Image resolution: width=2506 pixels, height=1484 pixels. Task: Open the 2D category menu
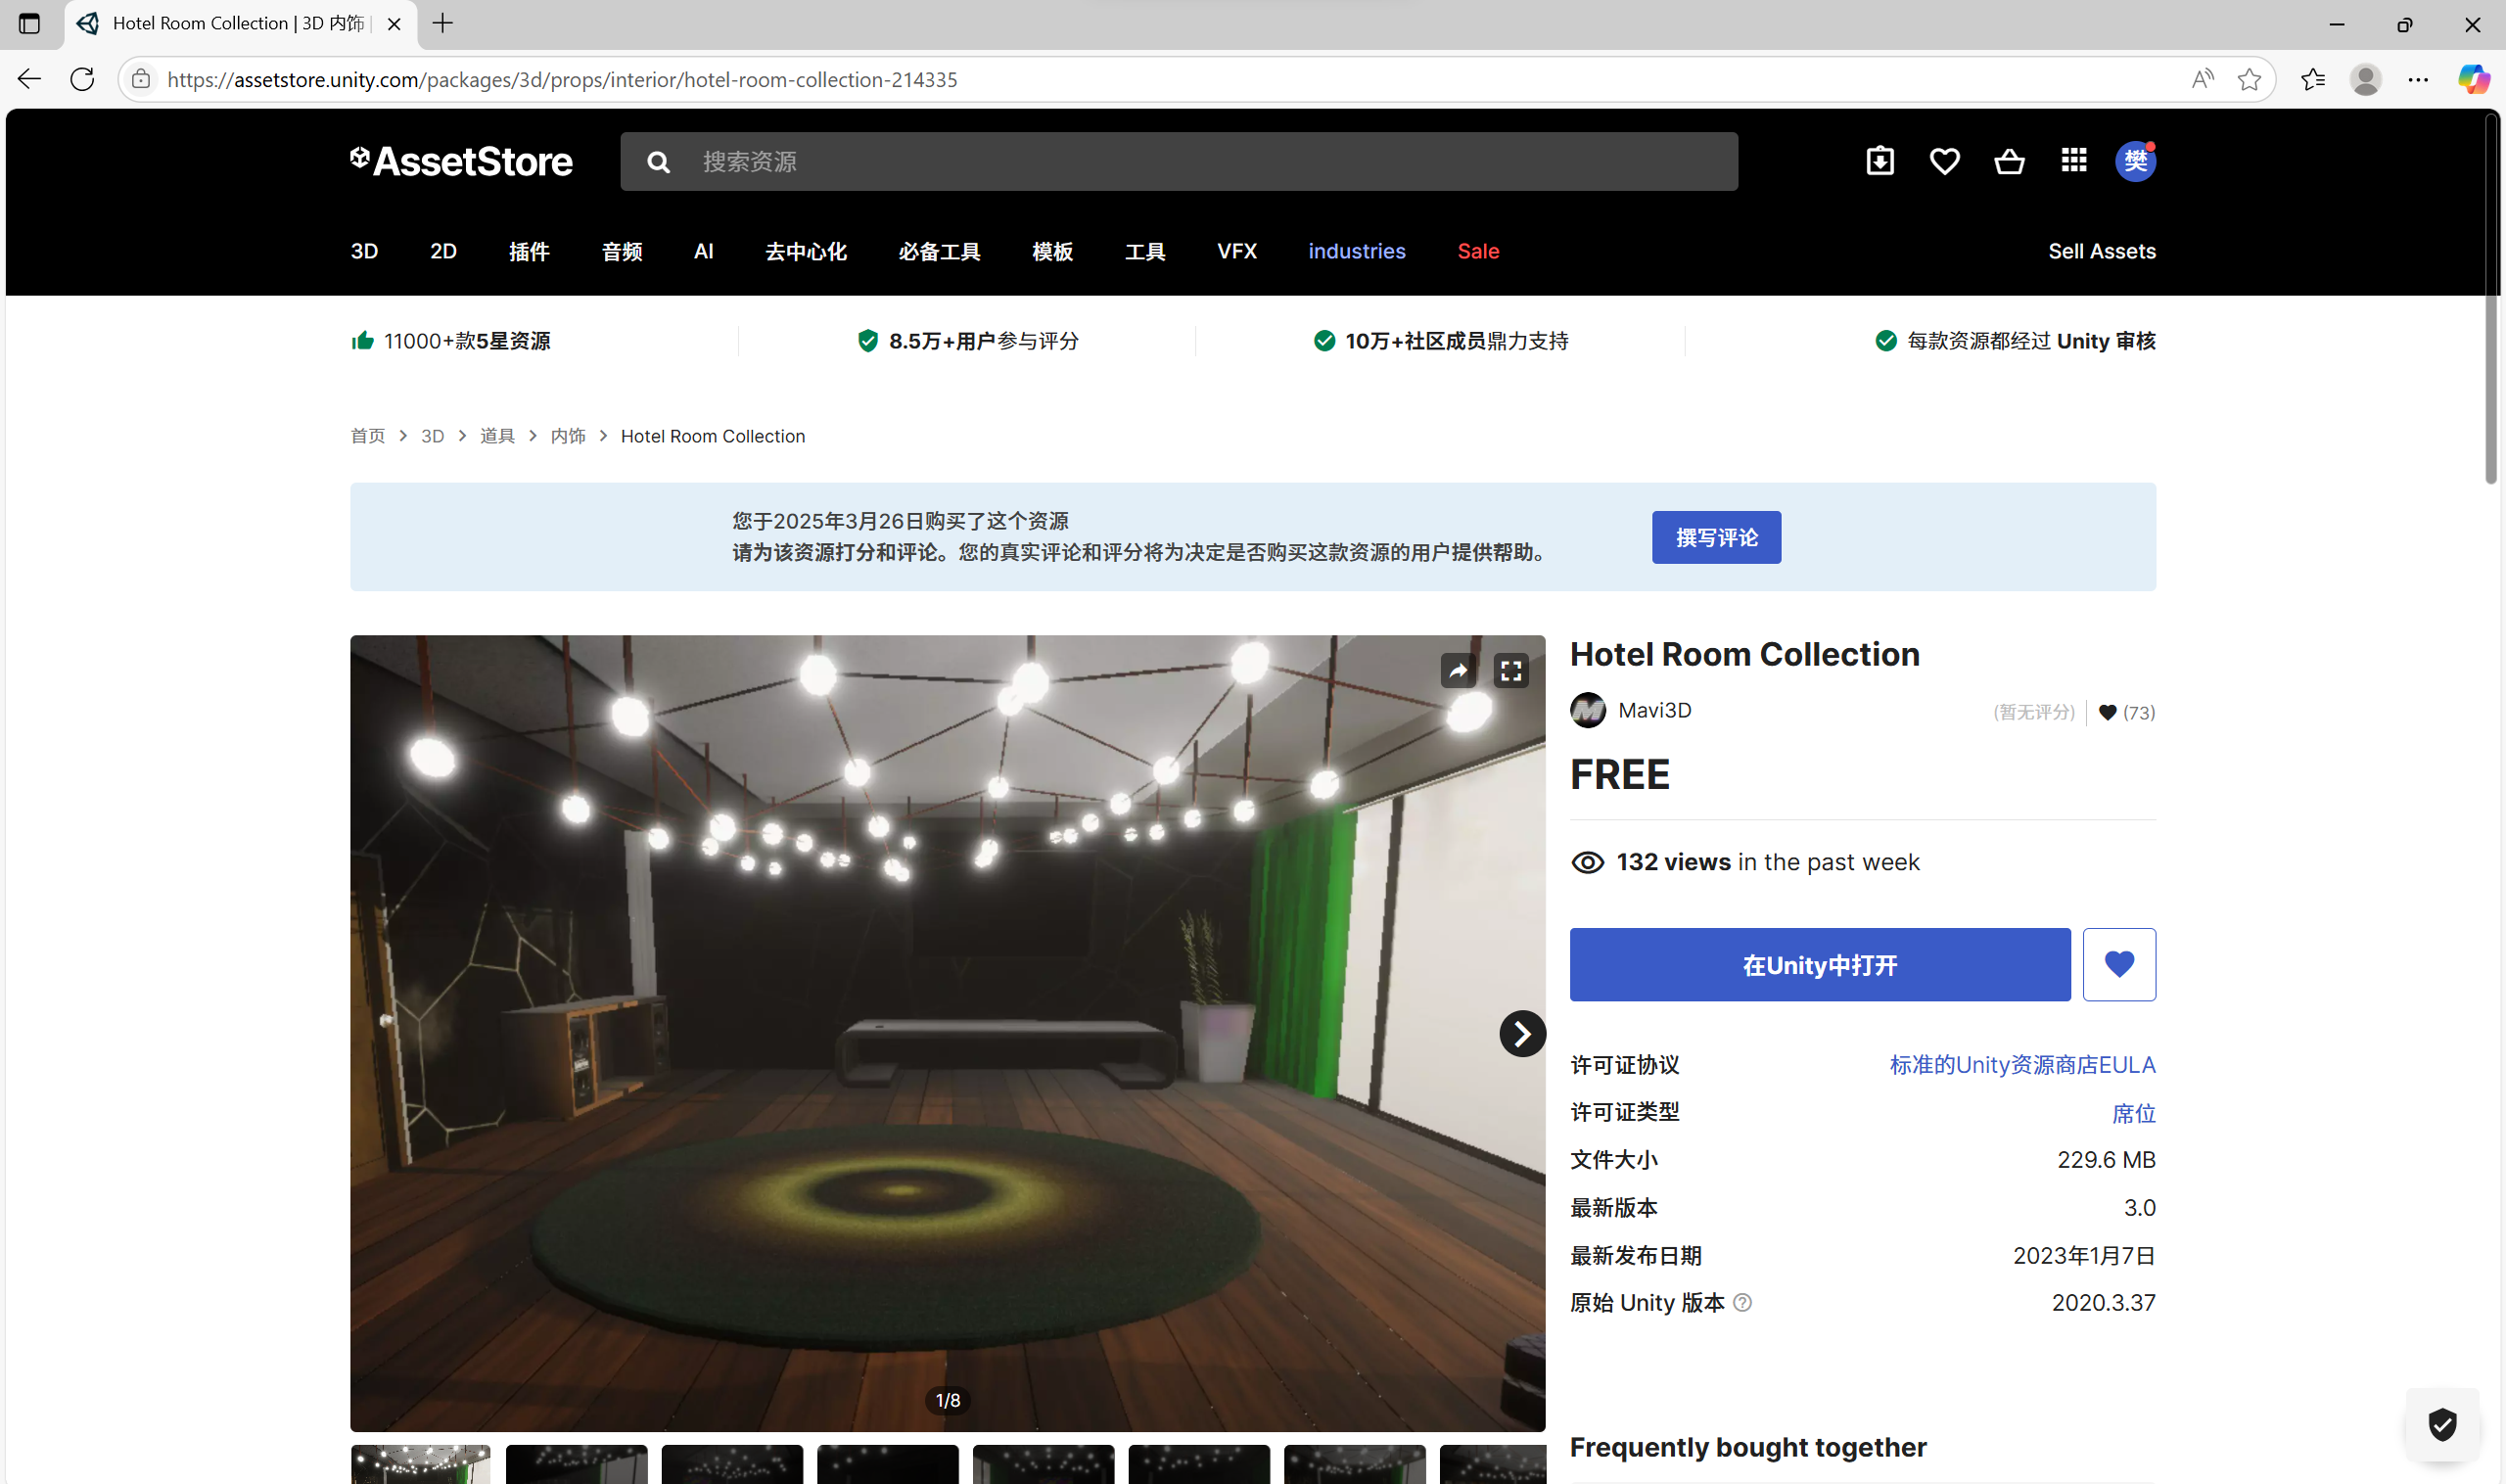[443, 251]
